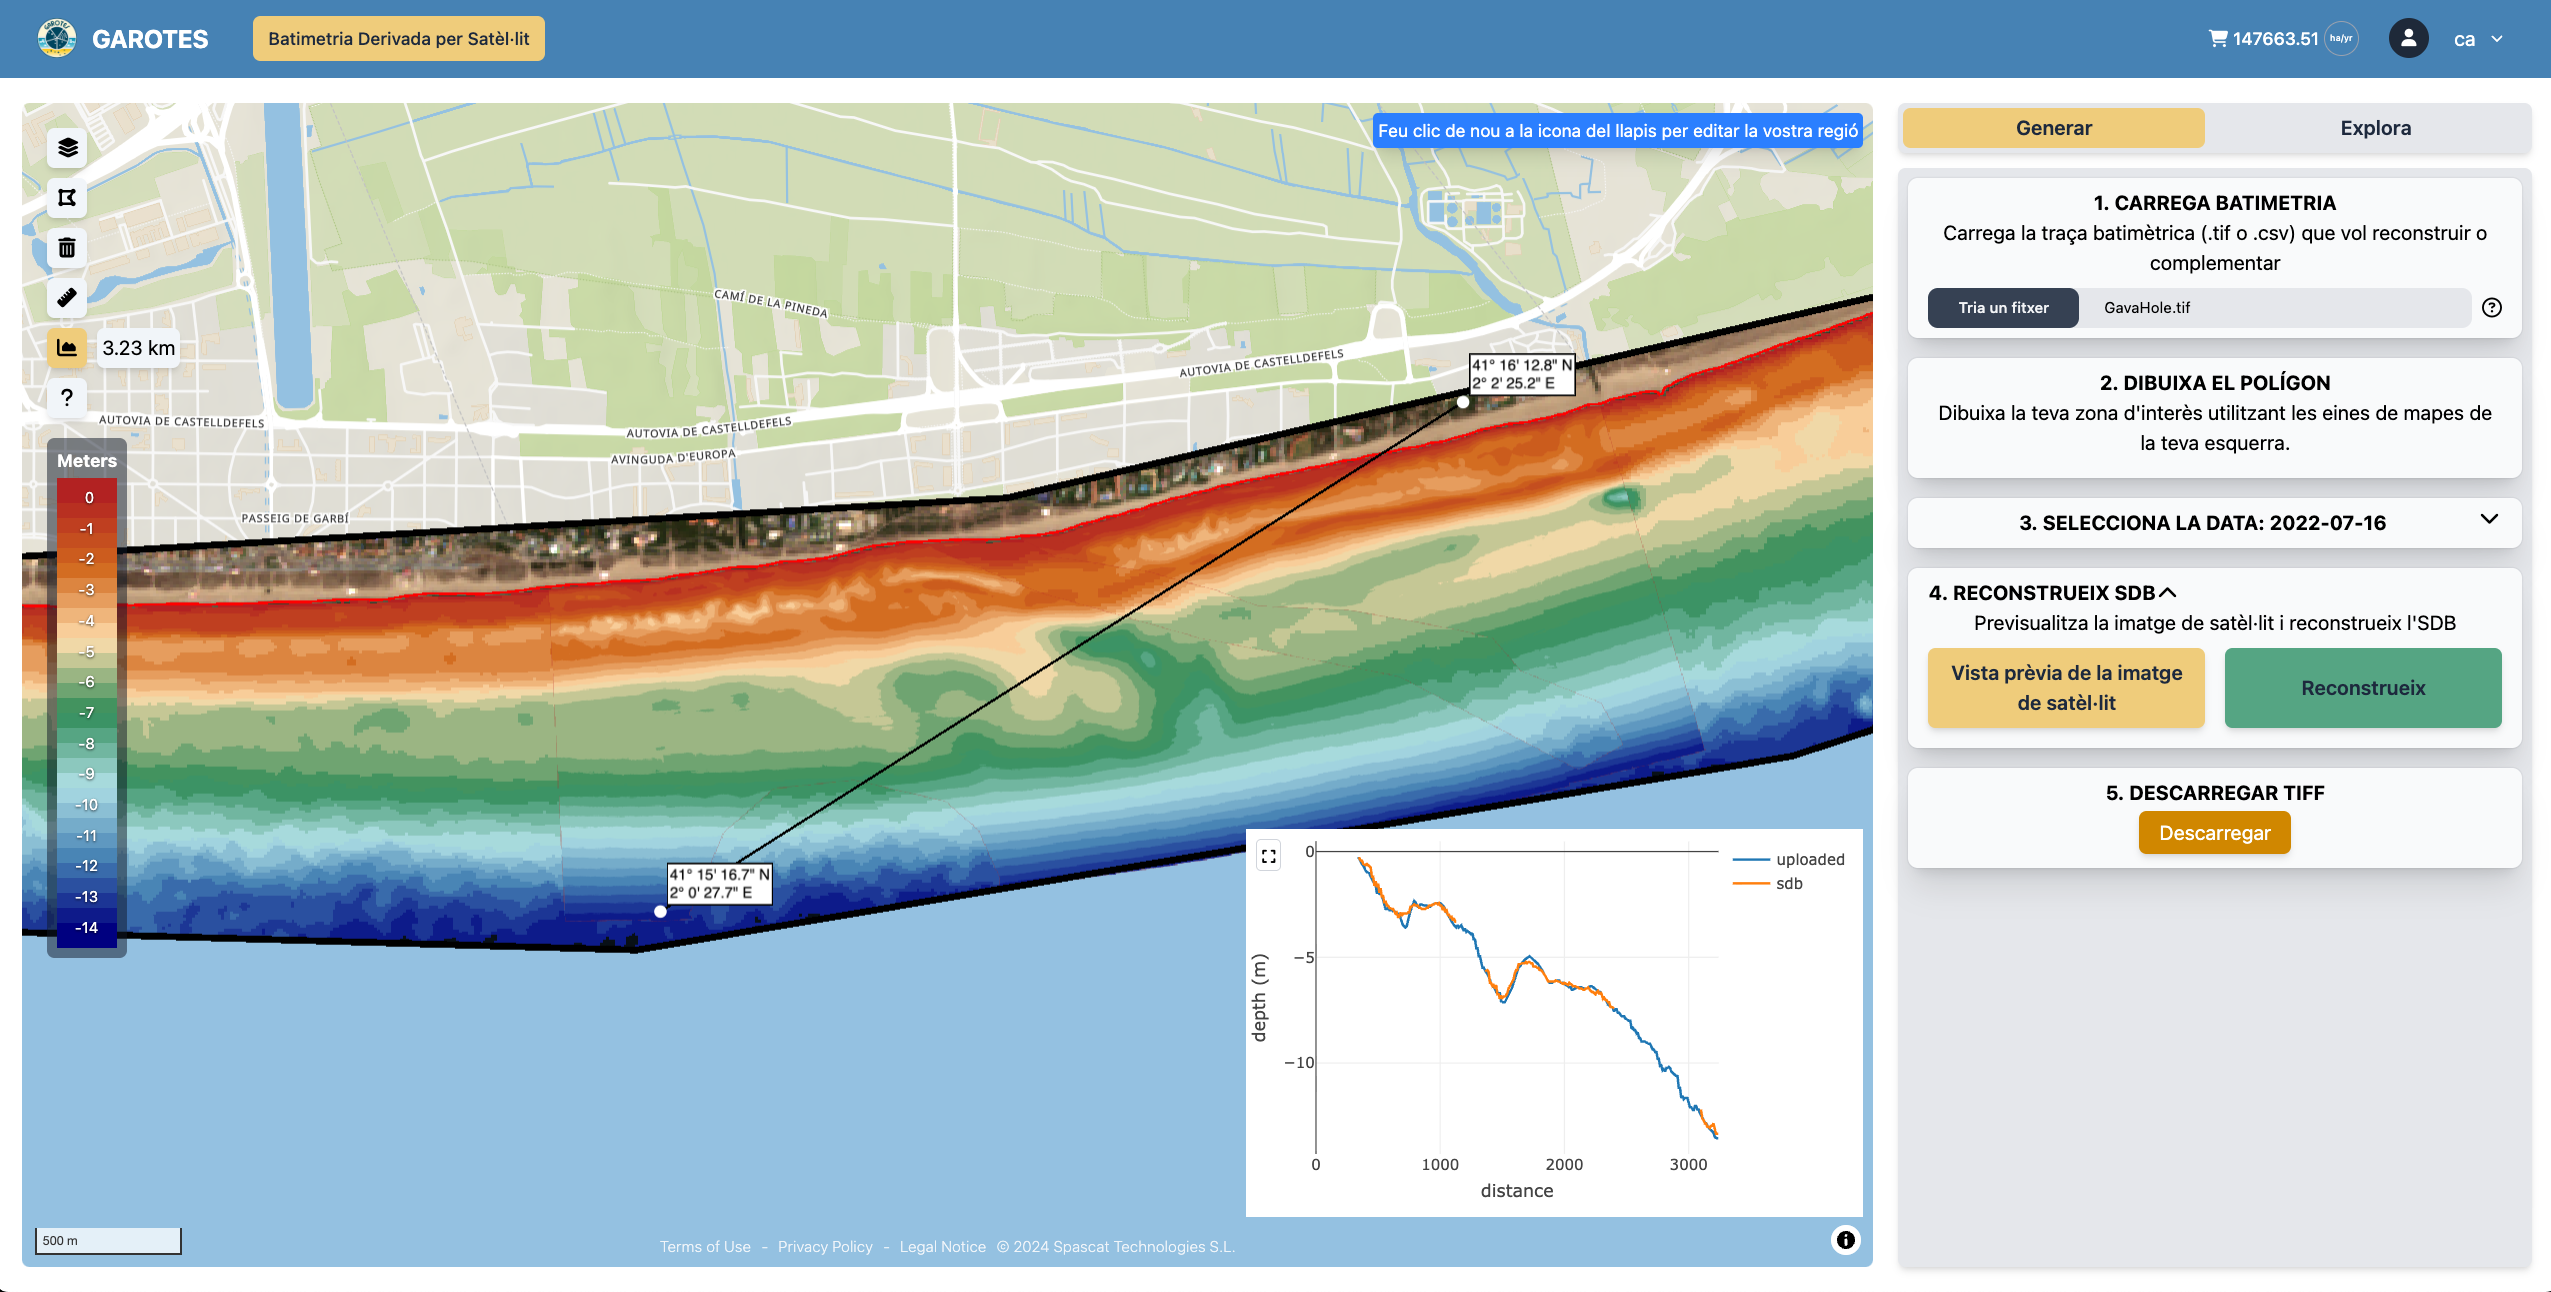Expand the depth chart to fullscreen

click(1269, 856)
